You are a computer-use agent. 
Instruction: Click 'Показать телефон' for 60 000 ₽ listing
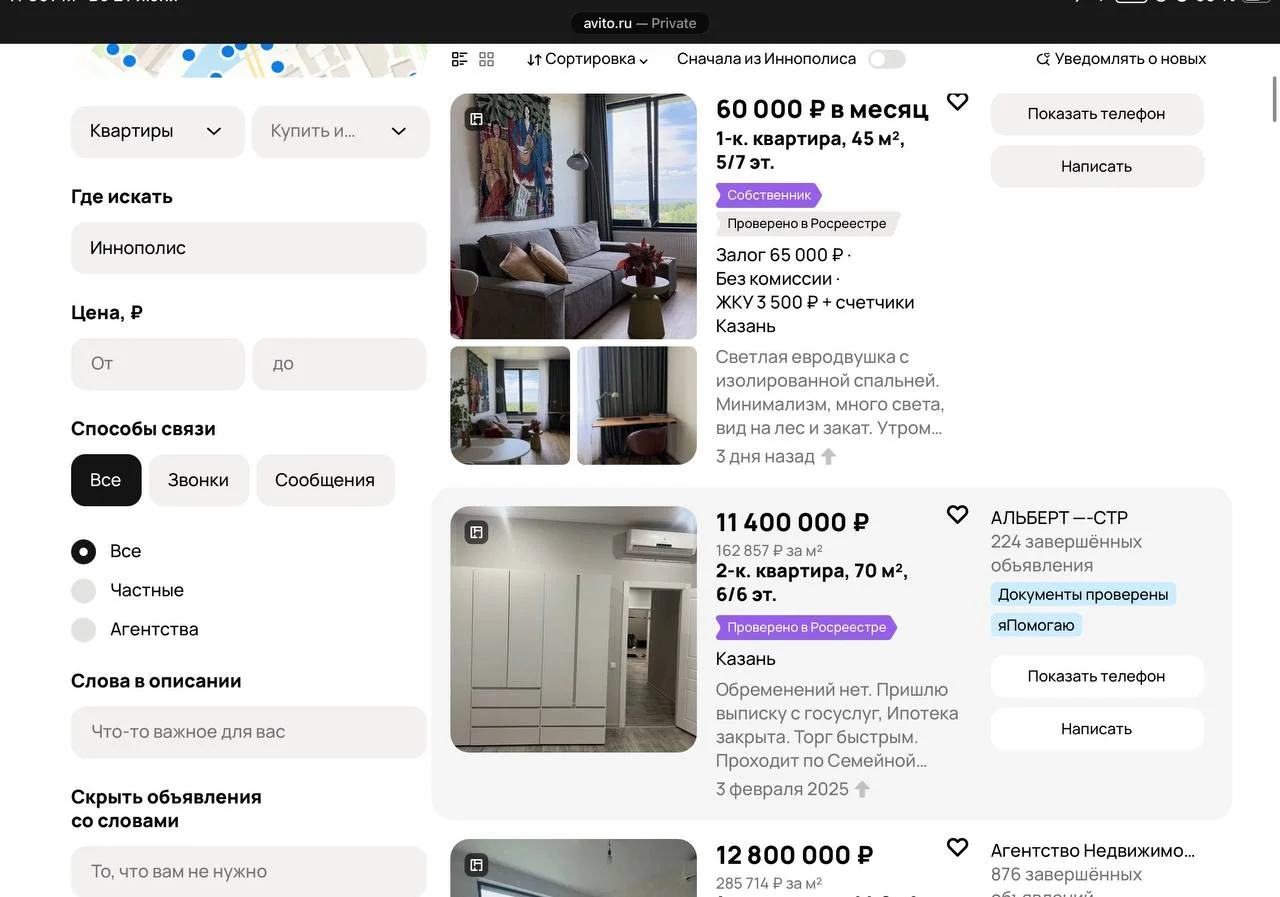(1097, 114)
